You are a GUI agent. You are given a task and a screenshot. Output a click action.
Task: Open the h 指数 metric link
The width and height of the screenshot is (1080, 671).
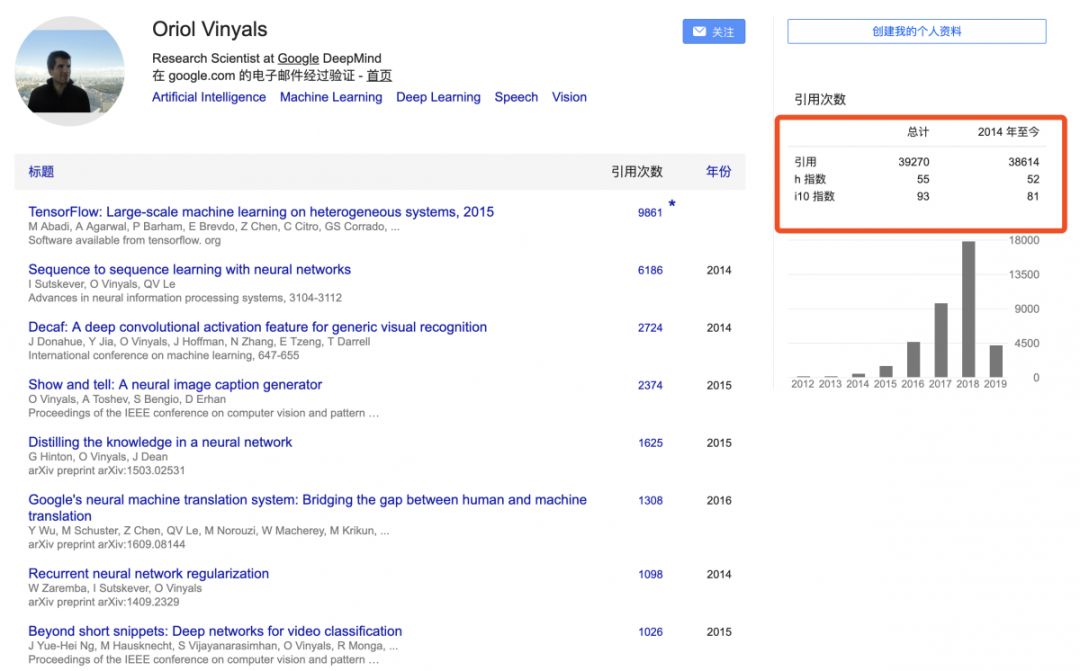click(x=810, y=179)
